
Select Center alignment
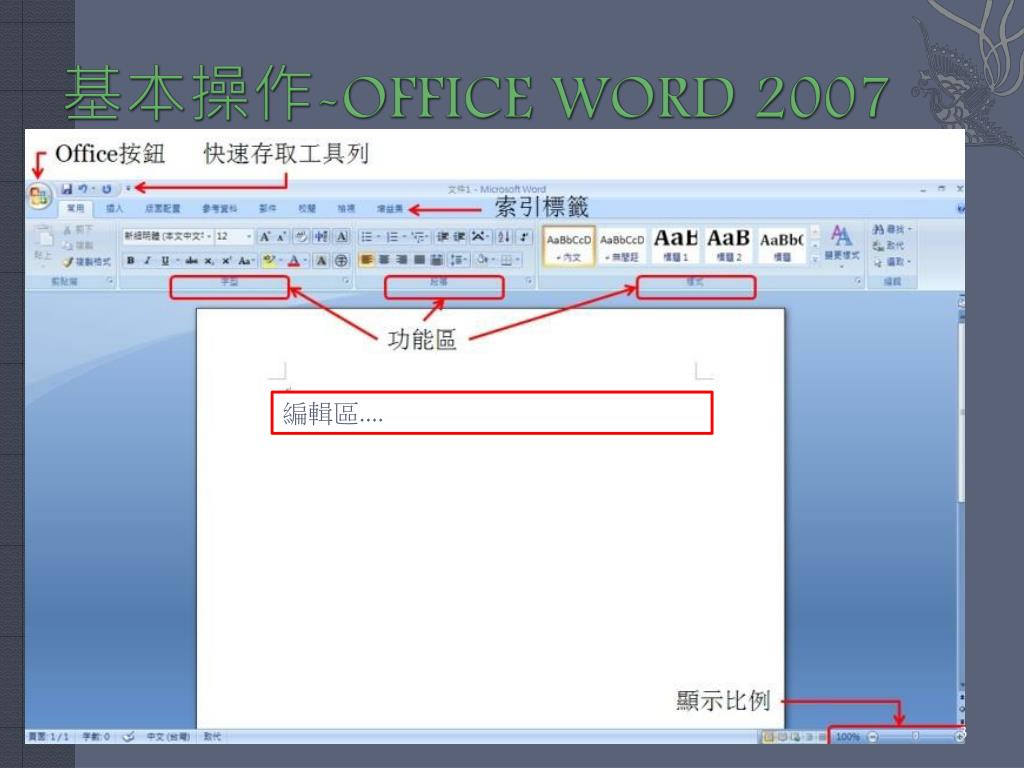tap(385, 260)
